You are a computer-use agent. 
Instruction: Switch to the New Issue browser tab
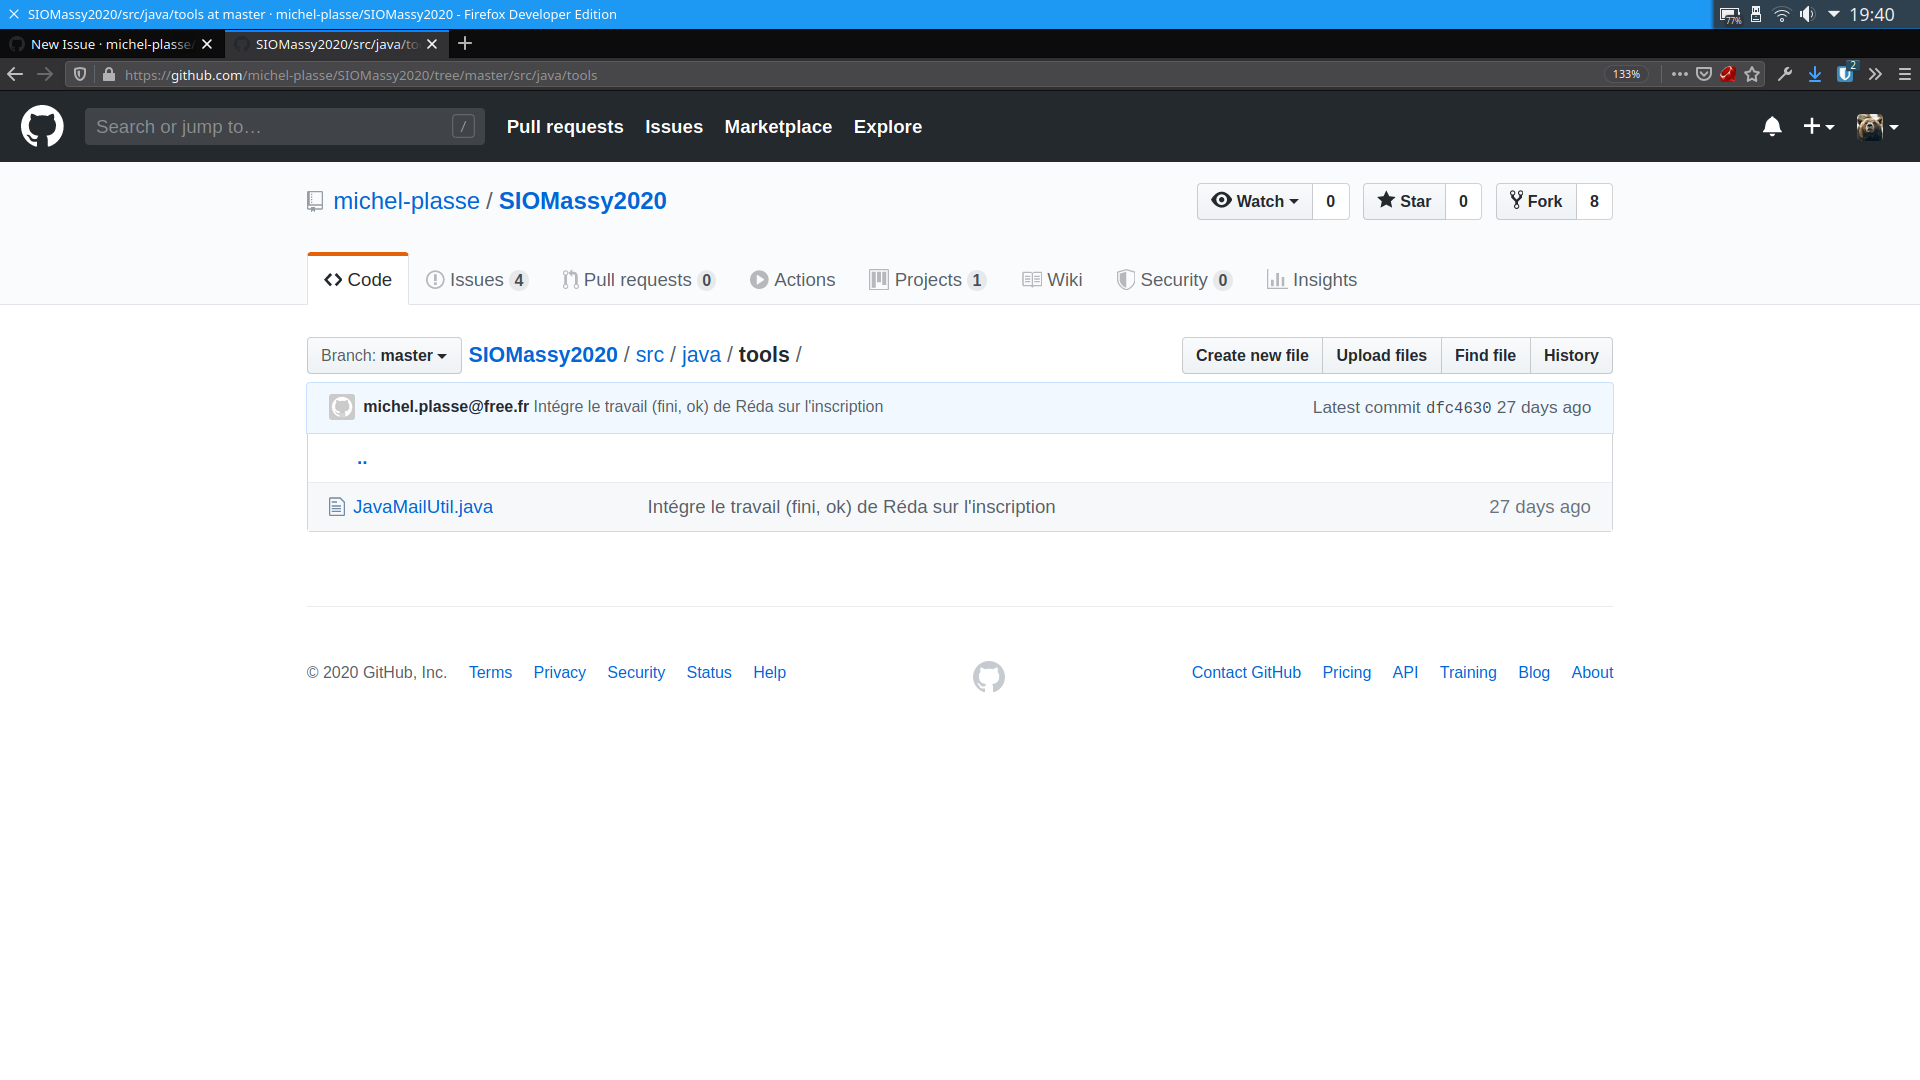coord(110,44)
